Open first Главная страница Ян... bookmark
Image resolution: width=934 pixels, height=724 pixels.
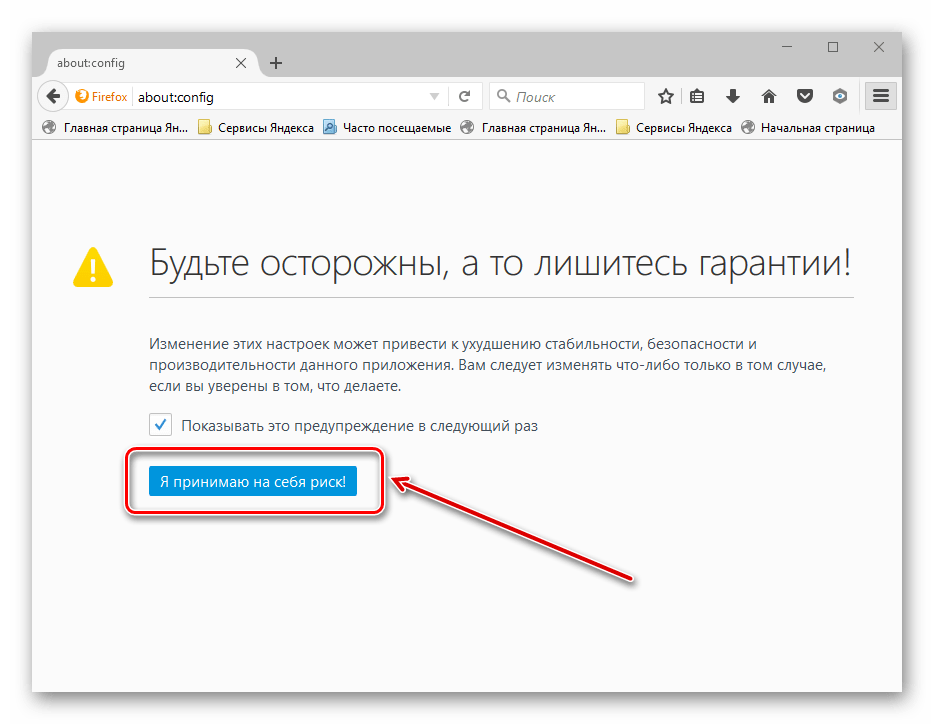(x=116, y=128)
